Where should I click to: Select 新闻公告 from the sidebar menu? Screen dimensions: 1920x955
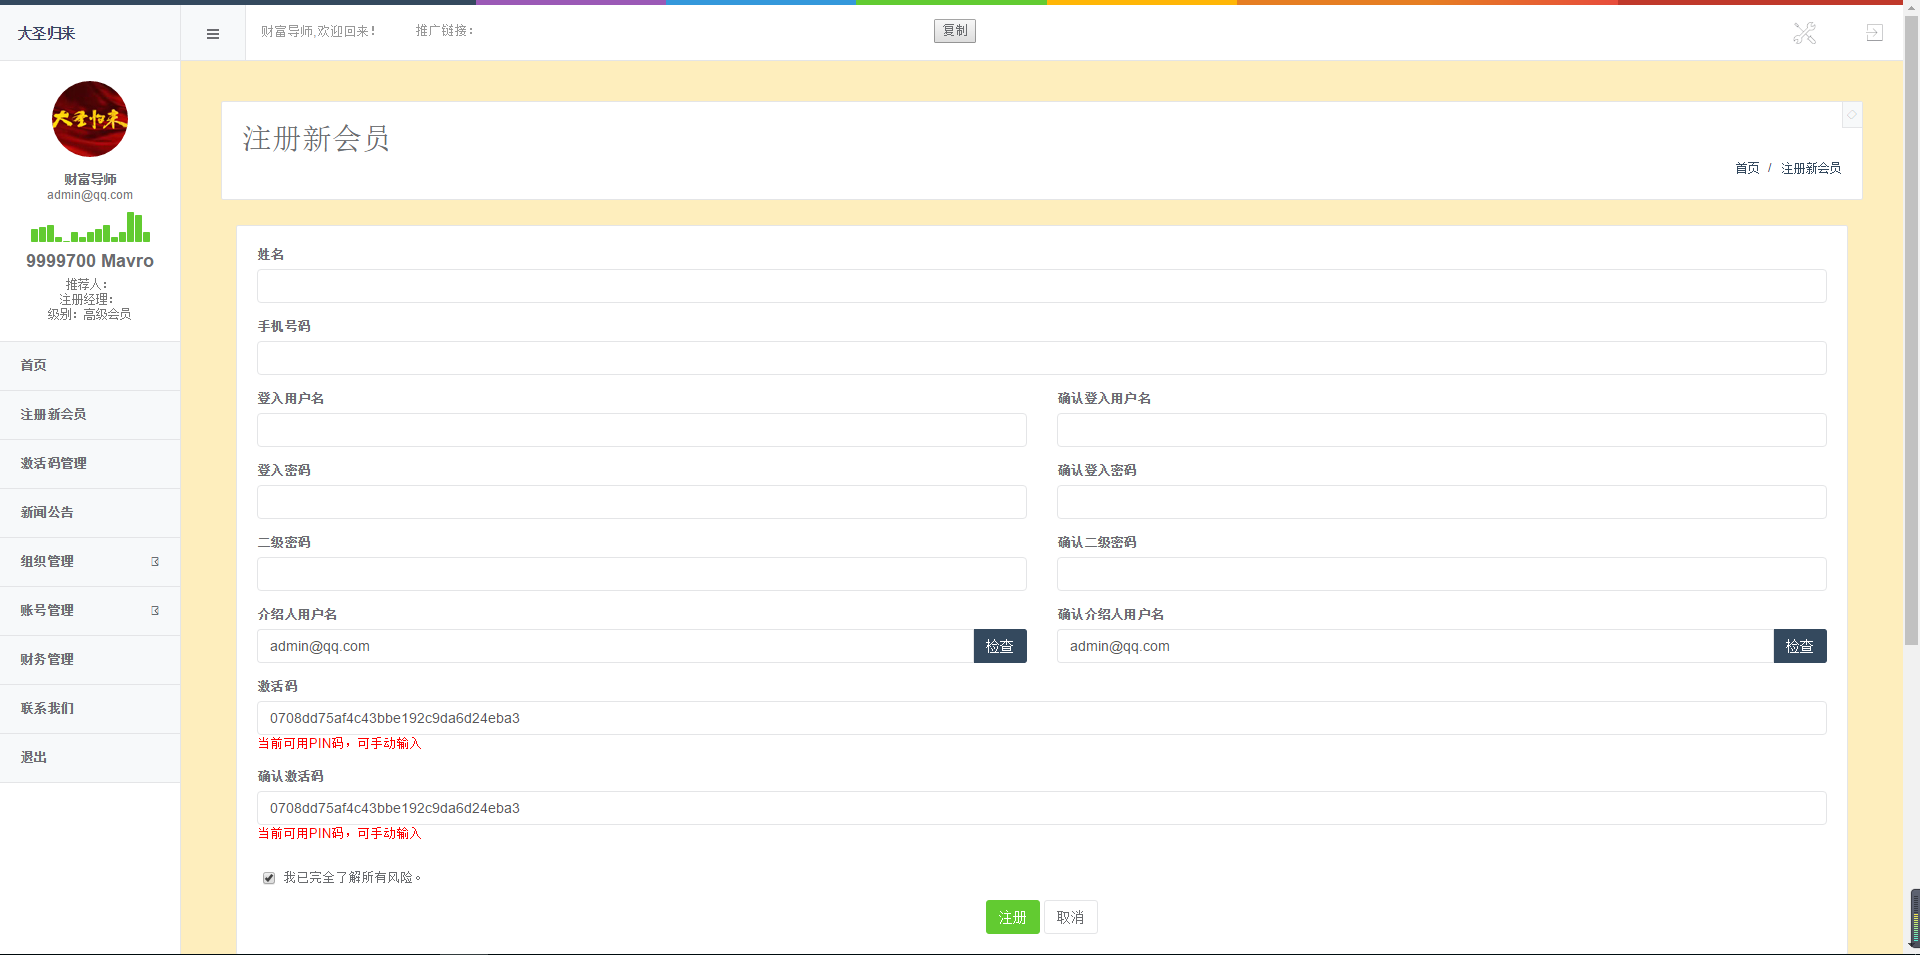(x=47, y=513)
